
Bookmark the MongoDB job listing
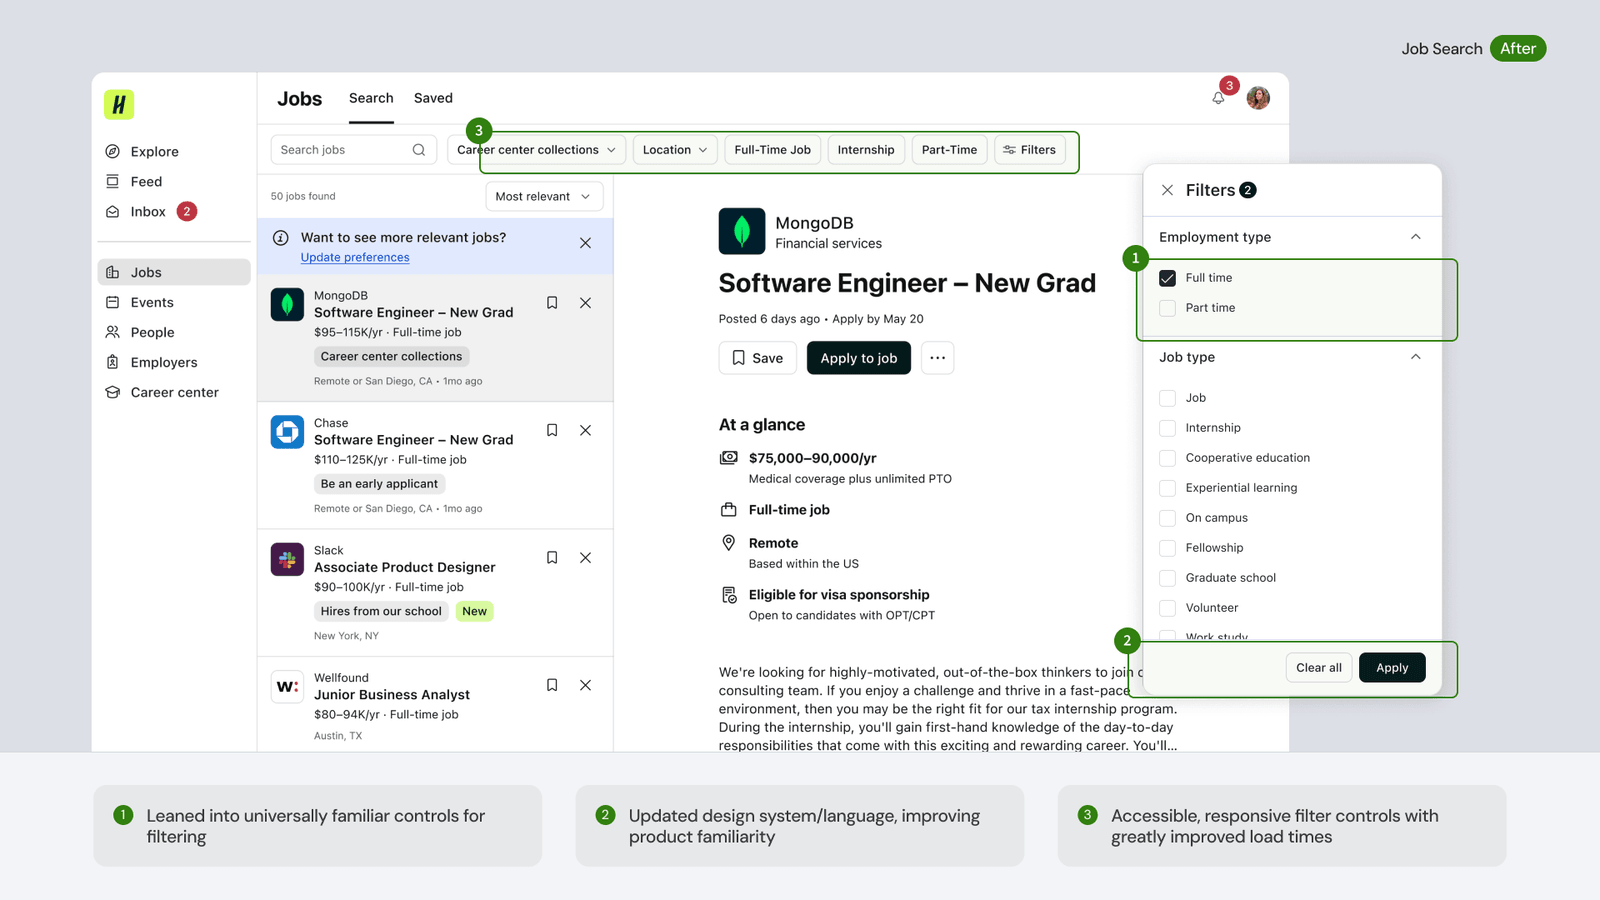(552, 303)
